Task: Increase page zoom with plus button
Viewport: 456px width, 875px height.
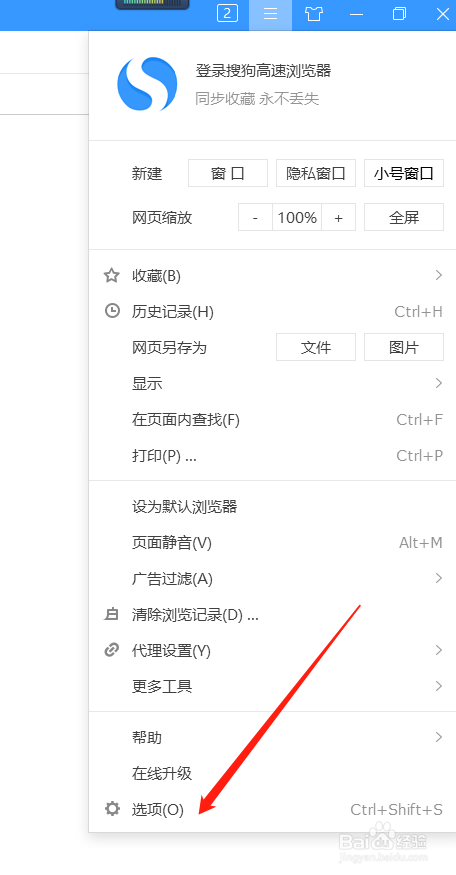Action: click(338, 218)
